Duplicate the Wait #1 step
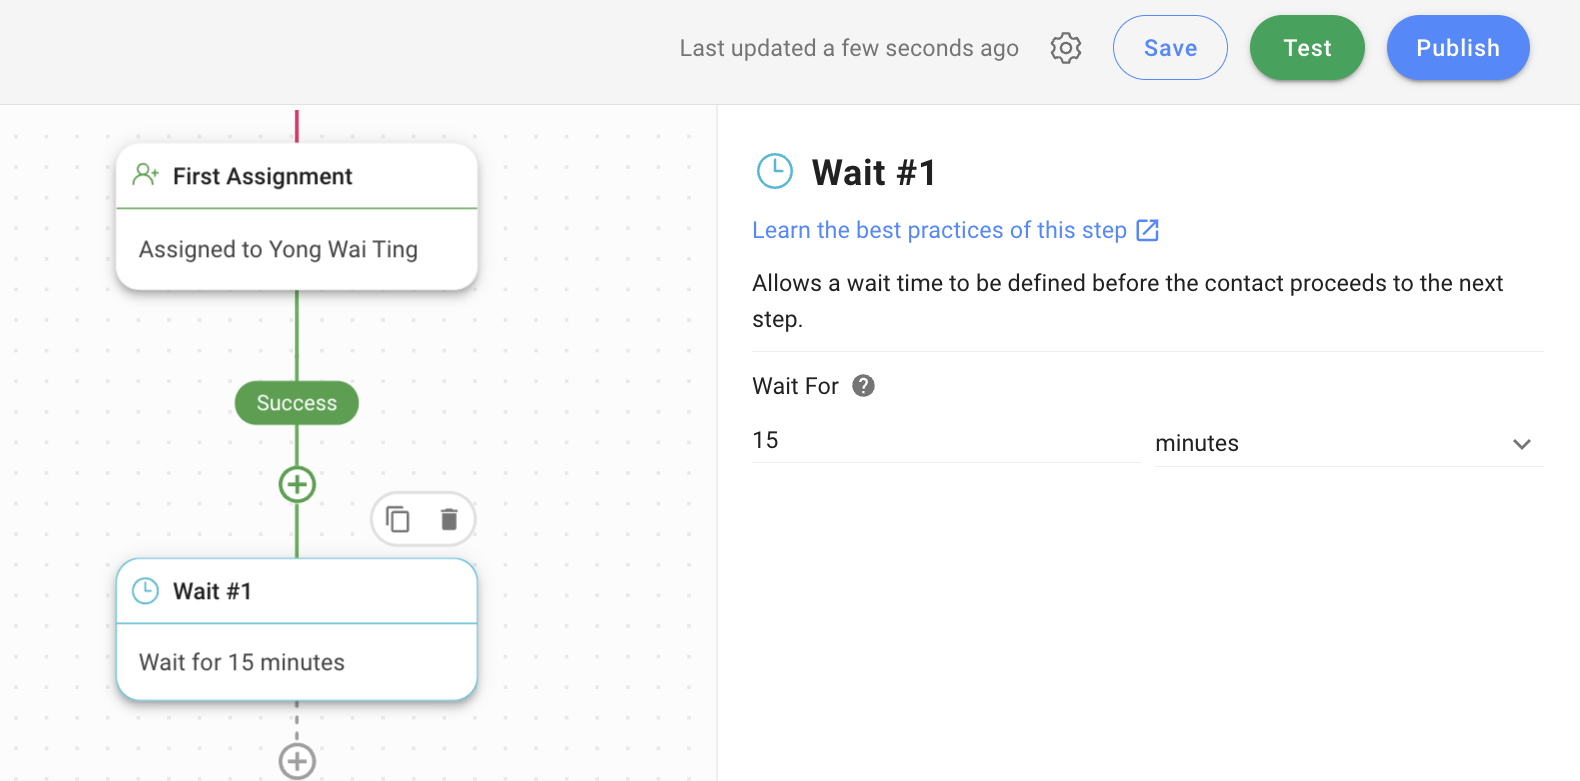 (x=398, y=519)
